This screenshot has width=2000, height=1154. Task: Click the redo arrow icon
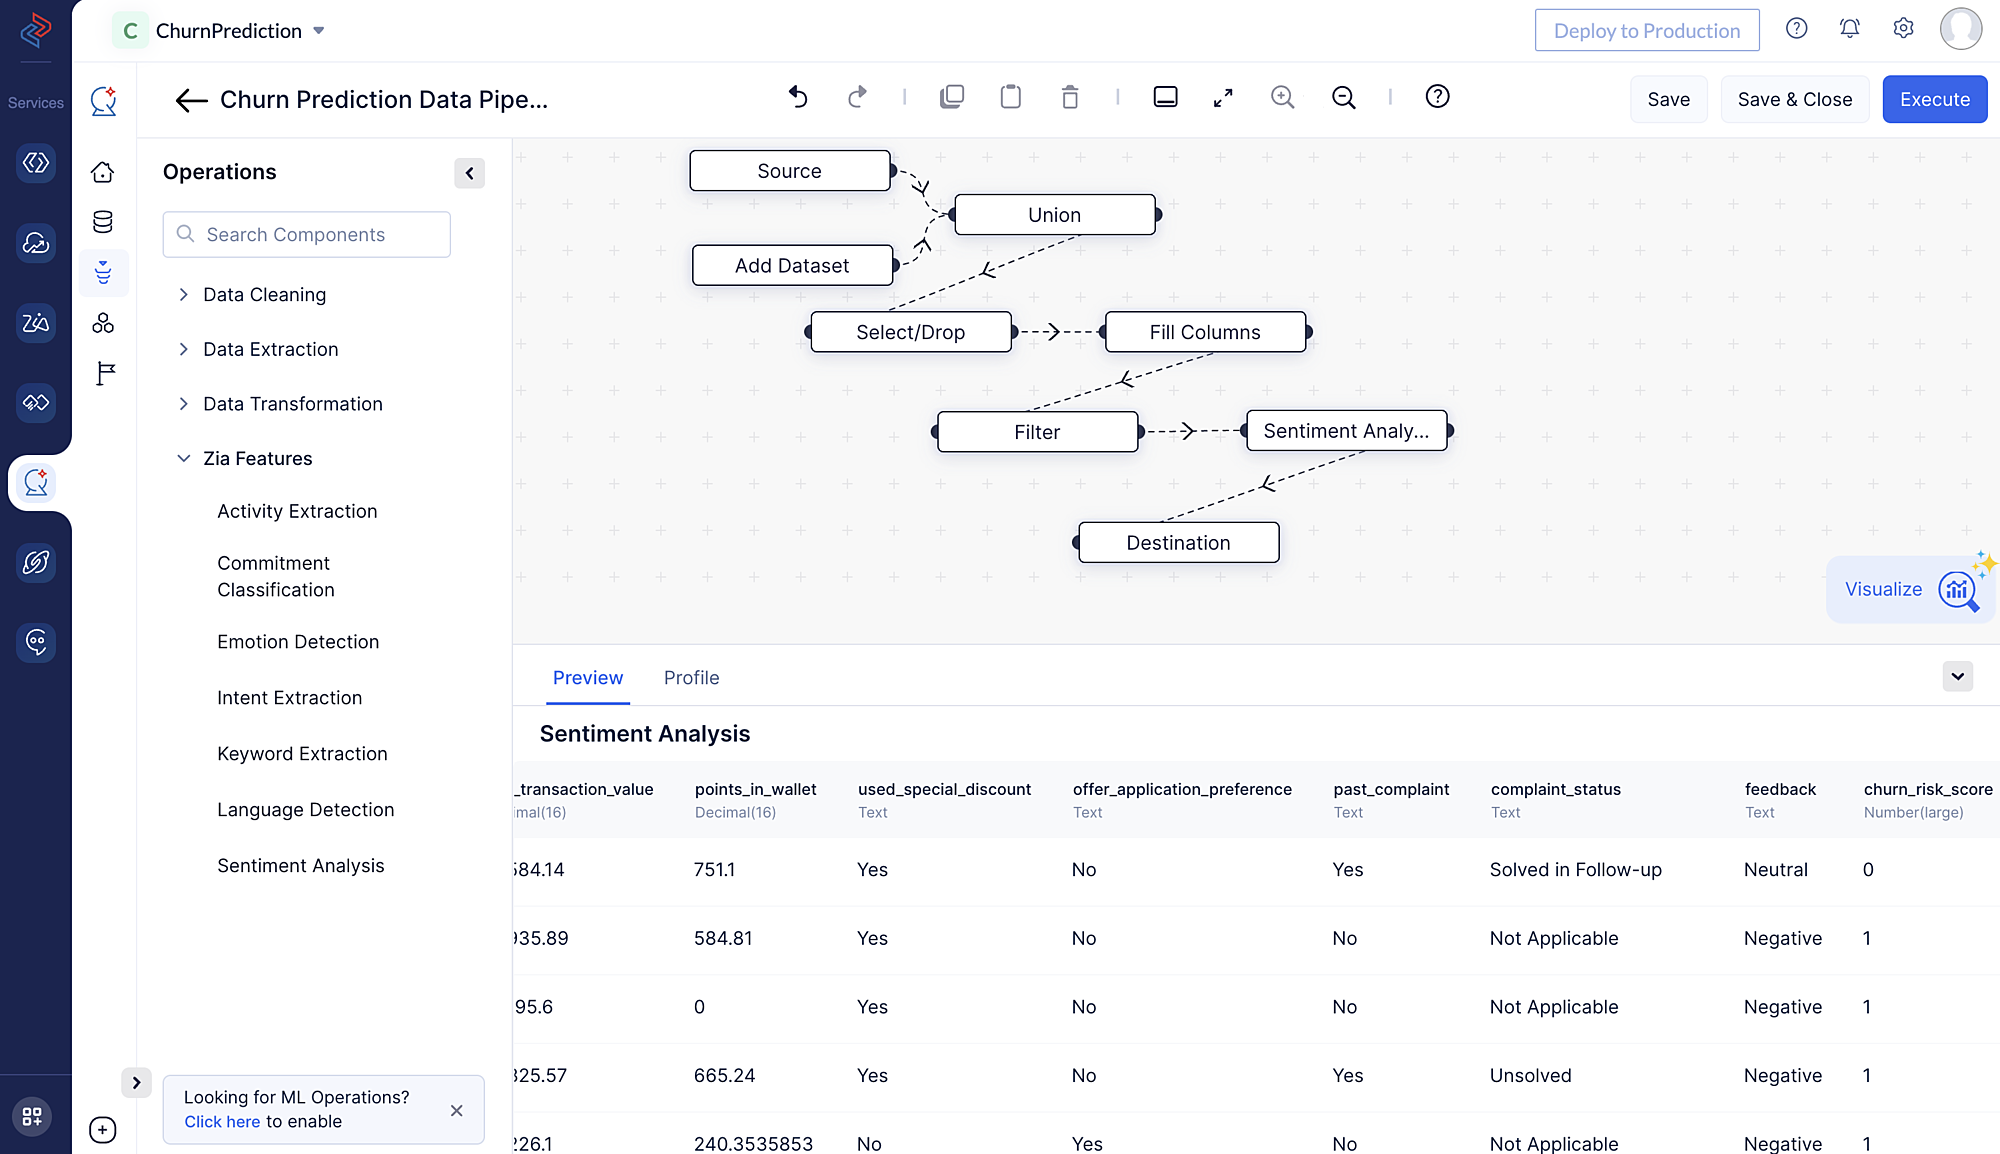pos(856,98)
